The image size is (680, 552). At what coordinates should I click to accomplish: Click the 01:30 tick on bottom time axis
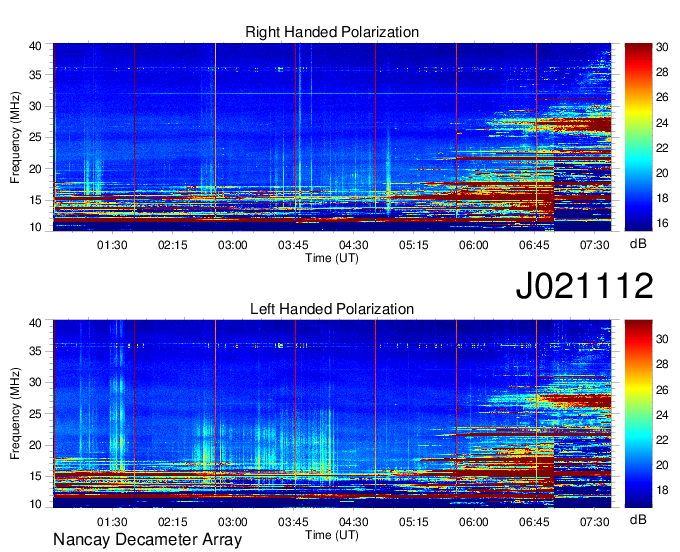pos(112,521)
